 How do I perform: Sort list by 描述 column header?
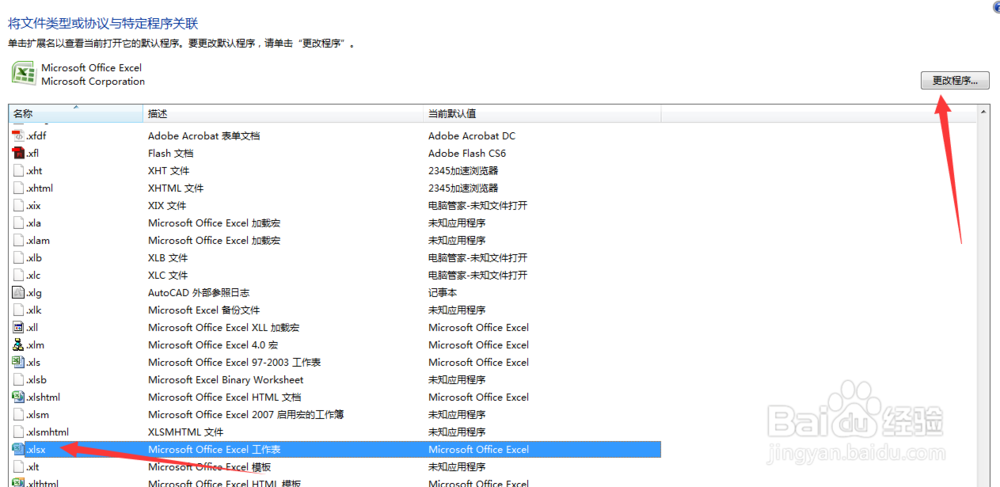pos(283,113)
